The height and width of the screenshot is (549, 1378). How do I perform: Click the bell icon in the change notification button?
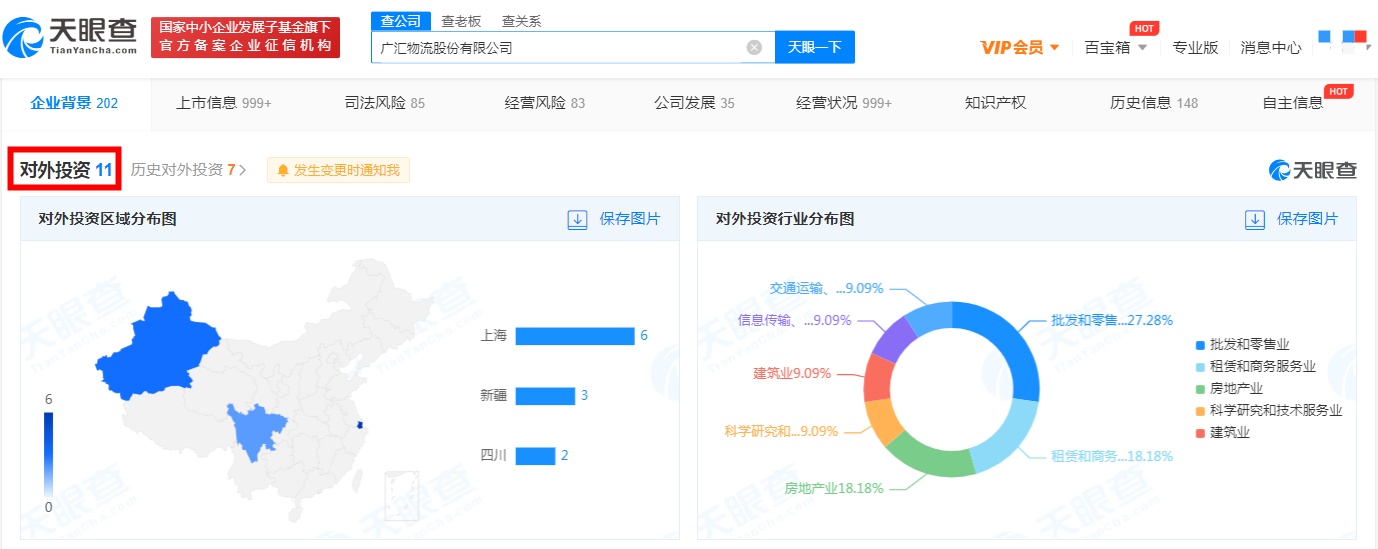pyautogui.click(x=283, y=171)
